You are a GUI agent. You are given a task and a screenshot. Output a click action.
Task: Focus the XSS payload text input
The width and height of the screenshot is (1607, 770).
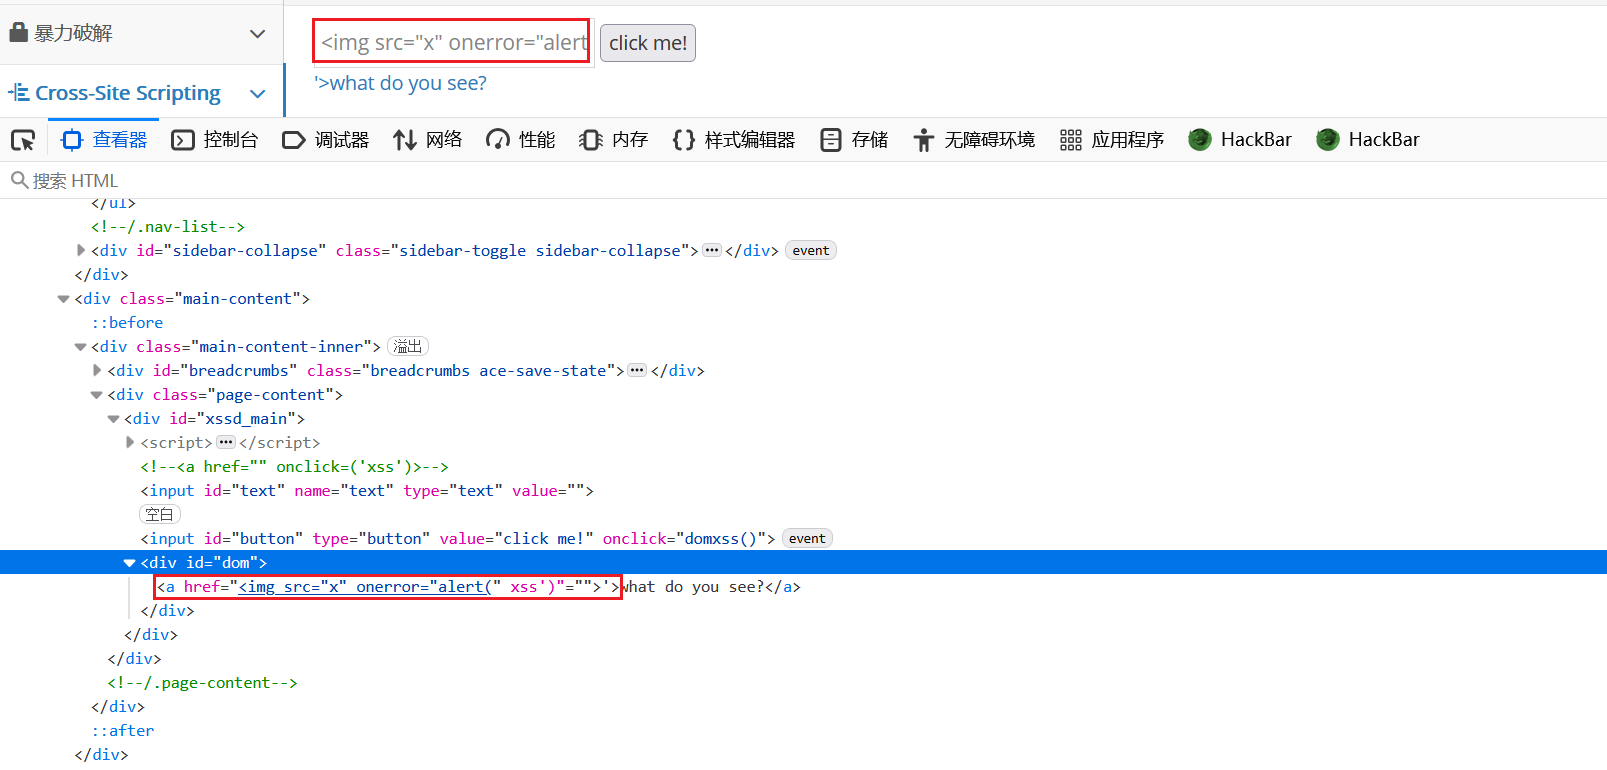[452, 43]
